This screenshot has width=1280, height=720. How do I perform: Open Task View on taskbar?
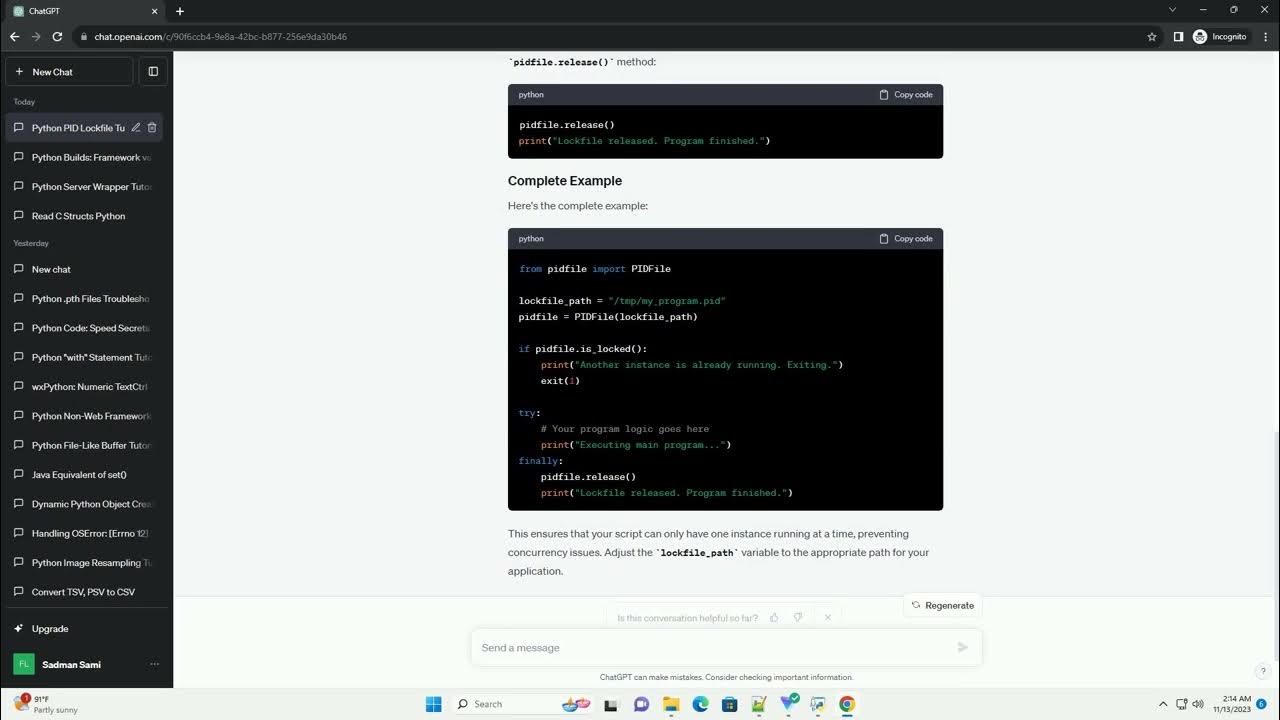612,704
